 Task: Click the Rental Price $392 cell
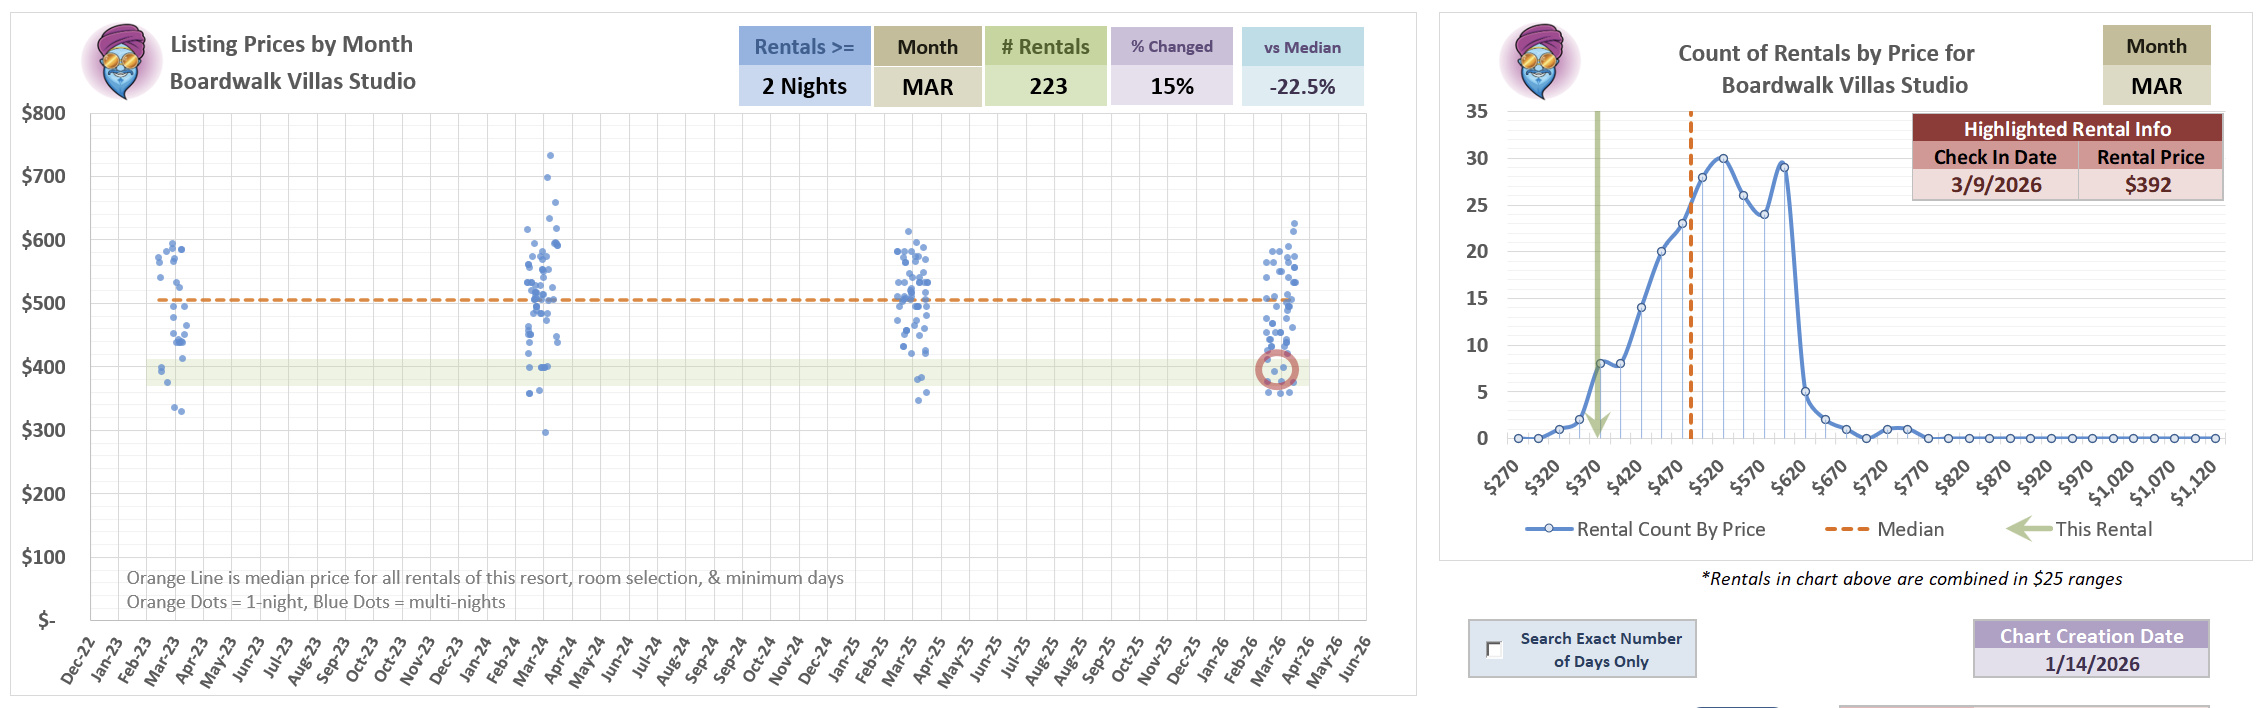(x=2149, y=185)
